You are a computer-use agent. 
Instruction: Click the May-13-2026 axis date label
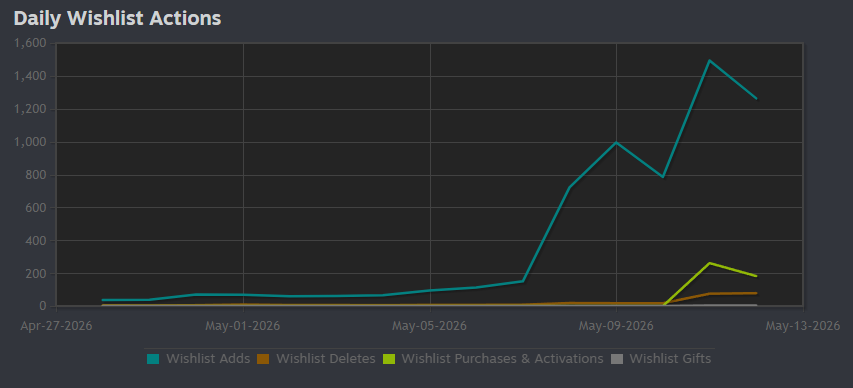pos(803,326)
